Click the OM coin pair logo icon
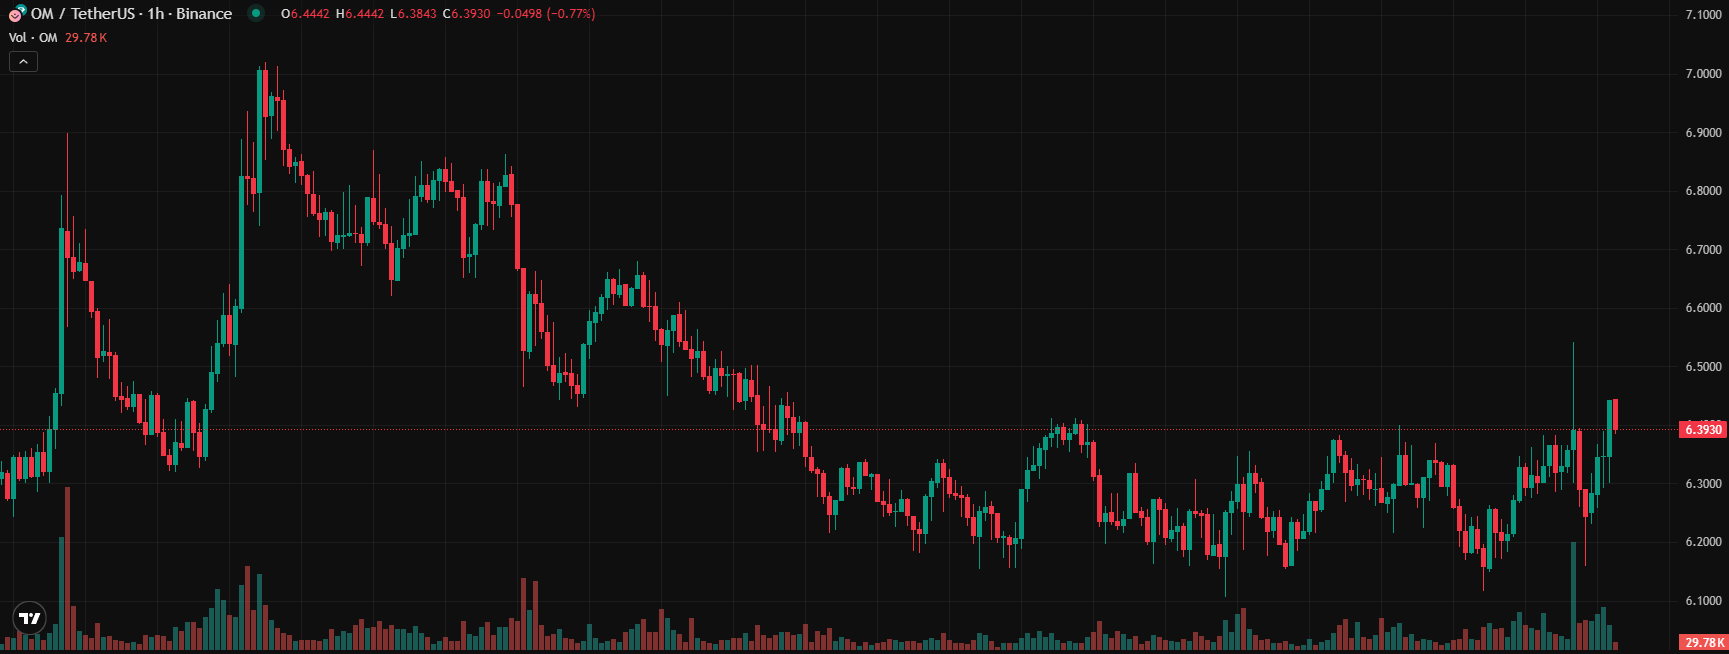This screenshot has width=1729, height=654. click(17, 14)
